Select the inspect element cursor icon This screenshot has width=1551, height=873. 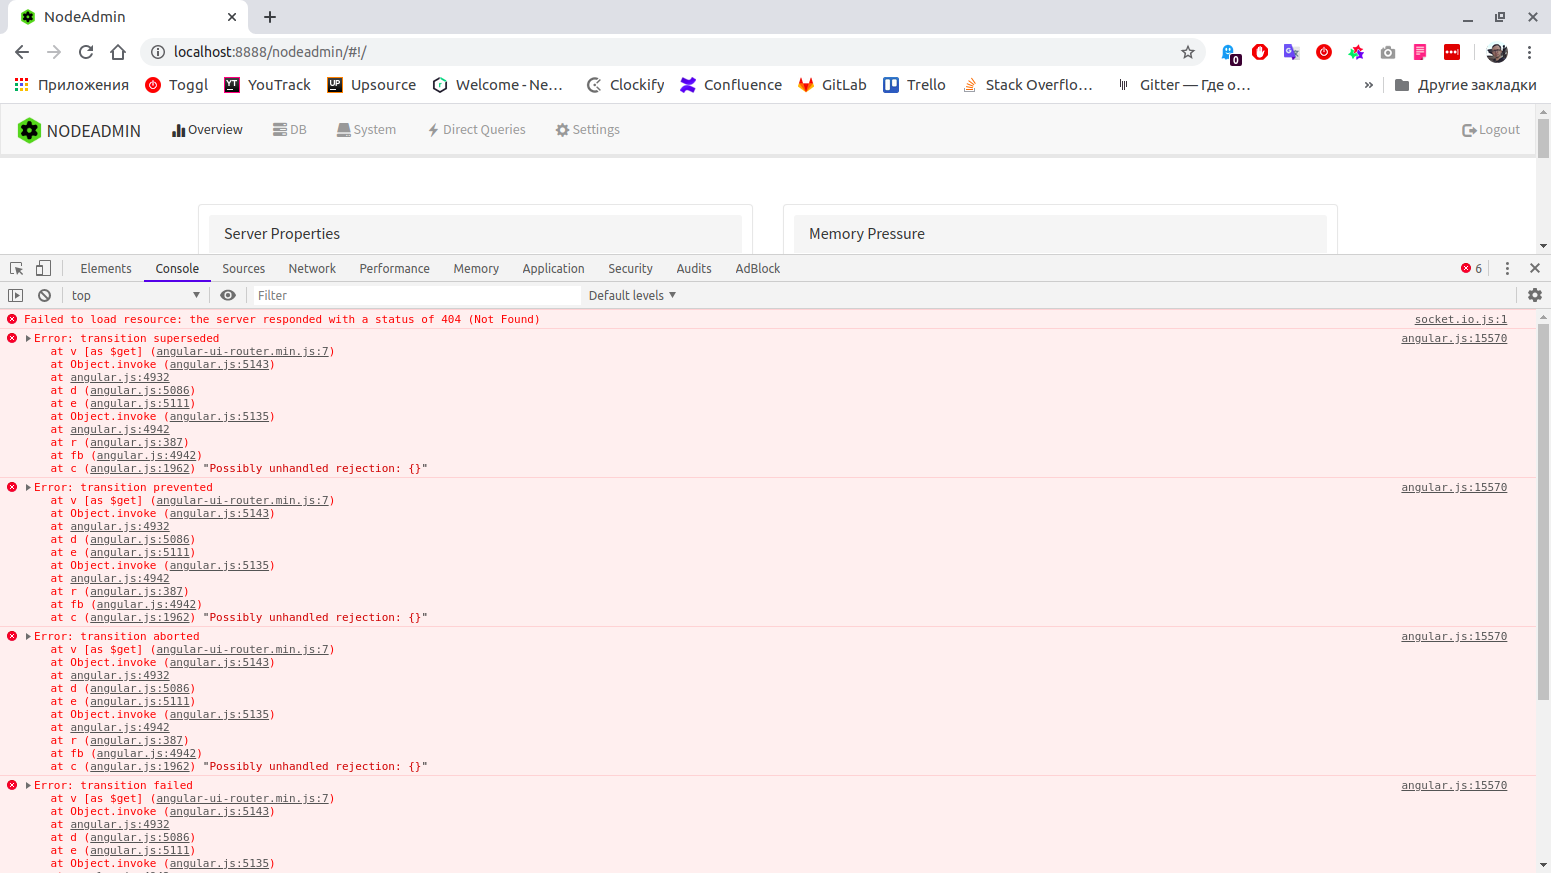[x=15, y=268]
